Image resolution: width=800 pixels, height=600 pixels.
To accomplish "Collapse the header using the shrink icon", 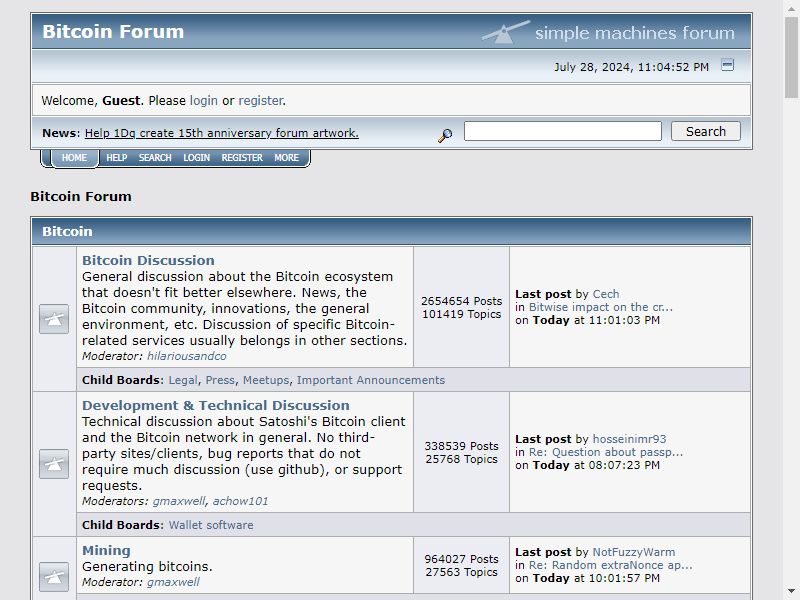I will coord(727,65).
